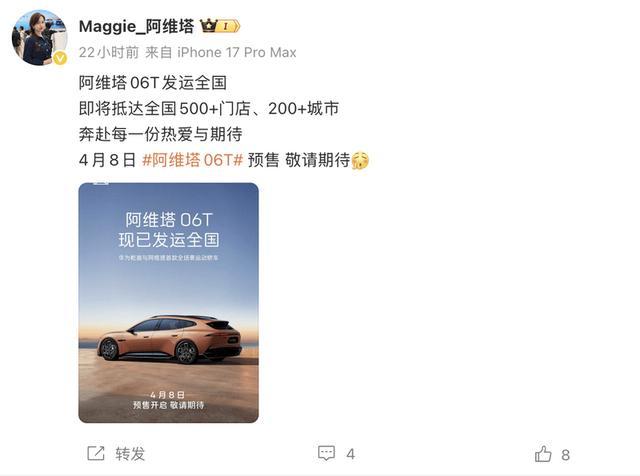Click the crown VIP membership icon

point(208,26)
